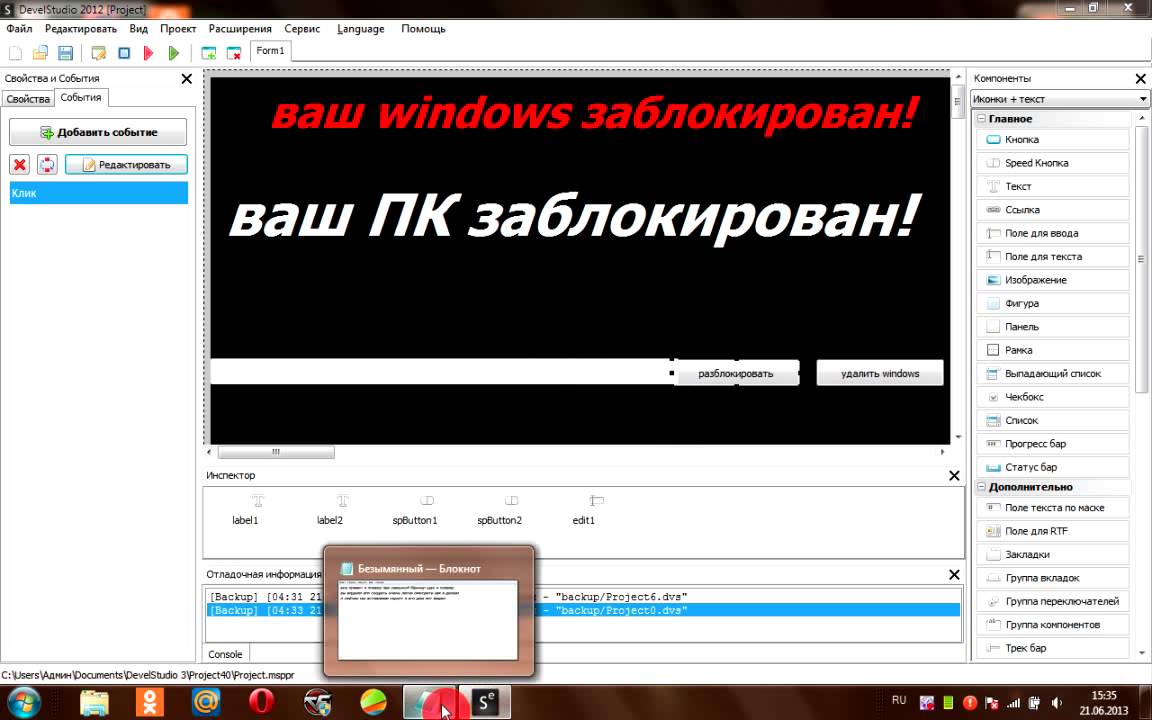
Task: Select edit1 in the Inspector
Action: click(x=584, y=510)
